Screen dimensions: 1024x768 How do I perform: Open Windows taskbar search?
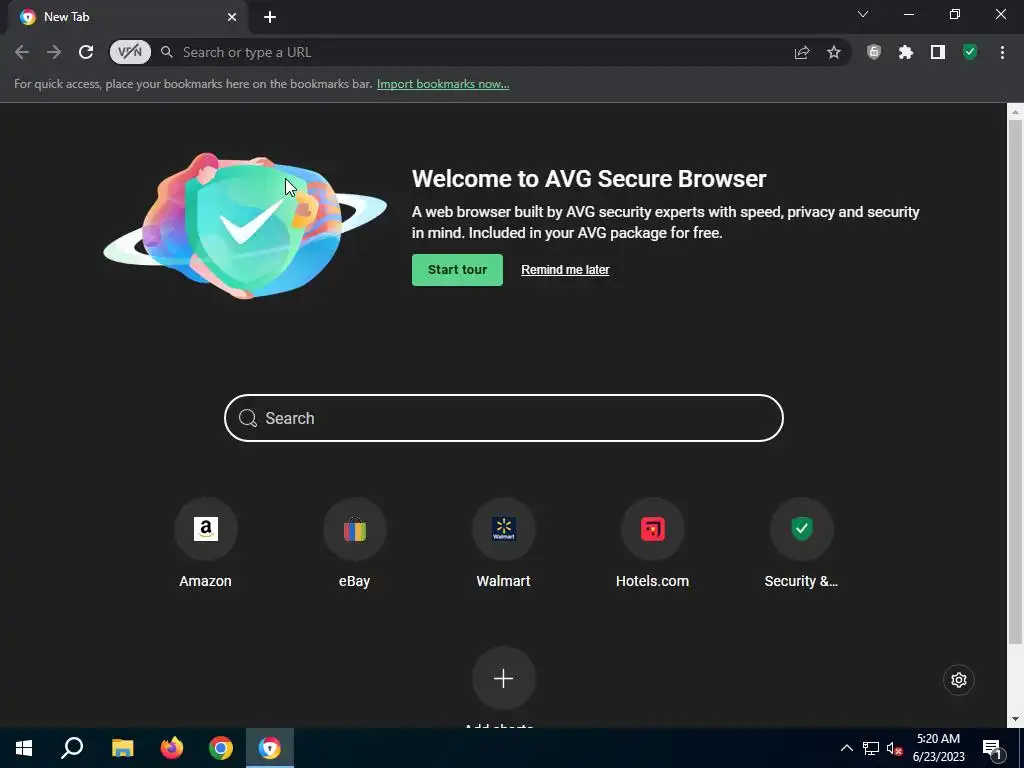72,748
